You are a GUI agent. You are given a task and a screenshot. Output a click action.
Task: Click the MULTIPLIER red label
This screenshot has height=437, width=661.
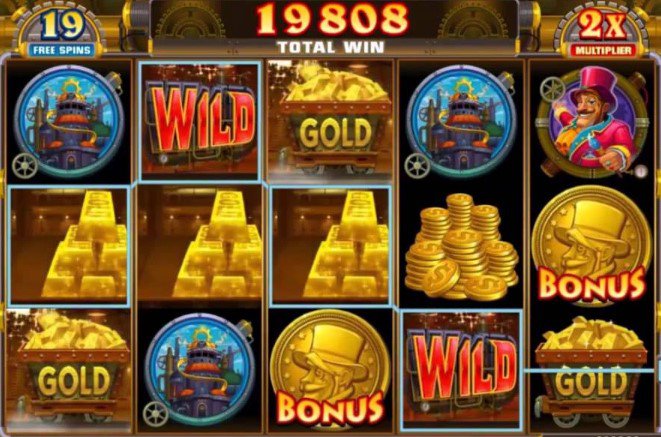click(604, 51)
